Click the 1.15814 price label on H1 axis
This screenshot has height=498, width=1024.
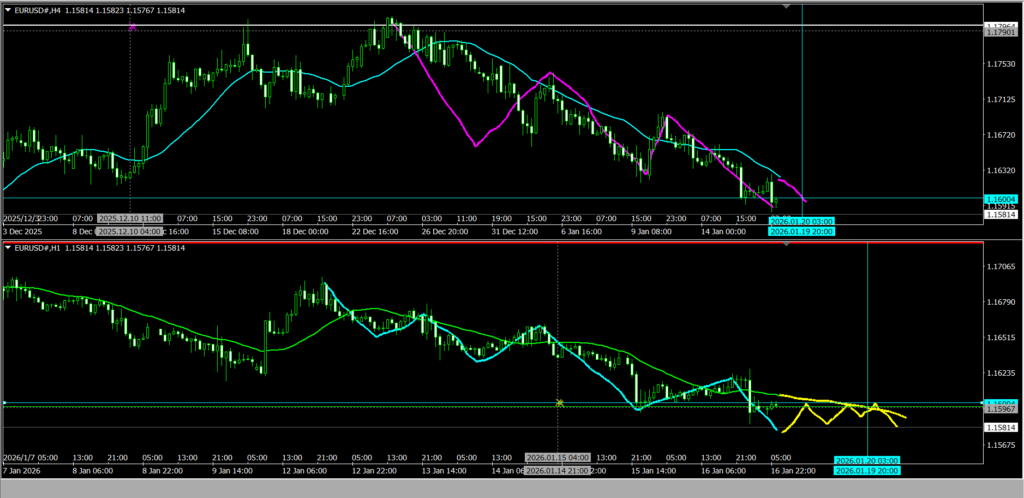coord(1001,428)
